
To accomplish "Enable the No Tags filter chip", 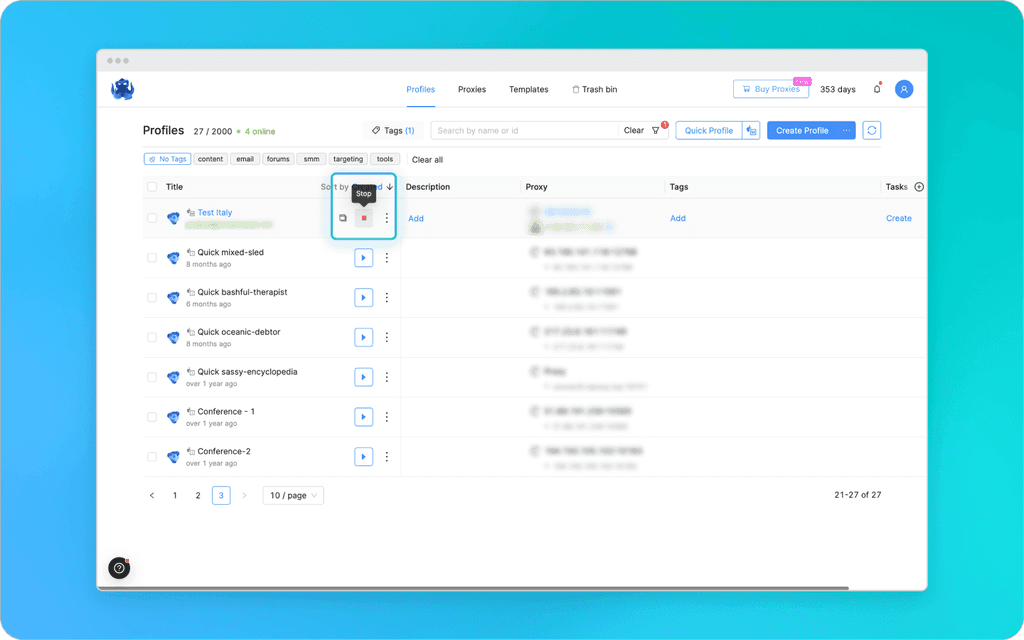I will (x=167, y=158).
